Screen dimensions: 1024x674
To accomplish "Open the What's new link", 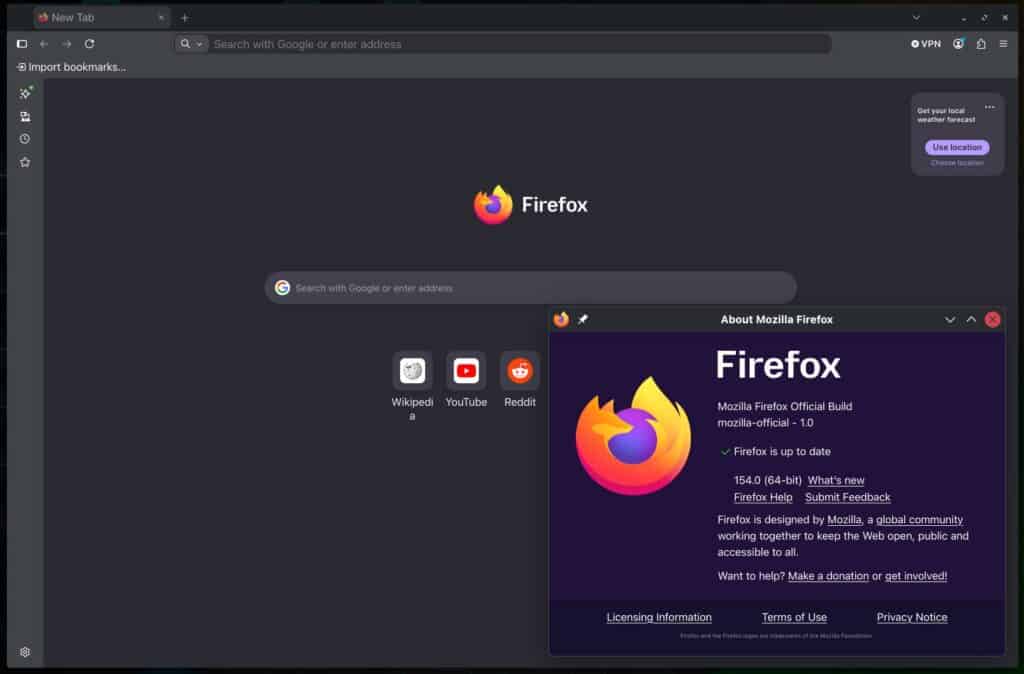I will (836, 481).
